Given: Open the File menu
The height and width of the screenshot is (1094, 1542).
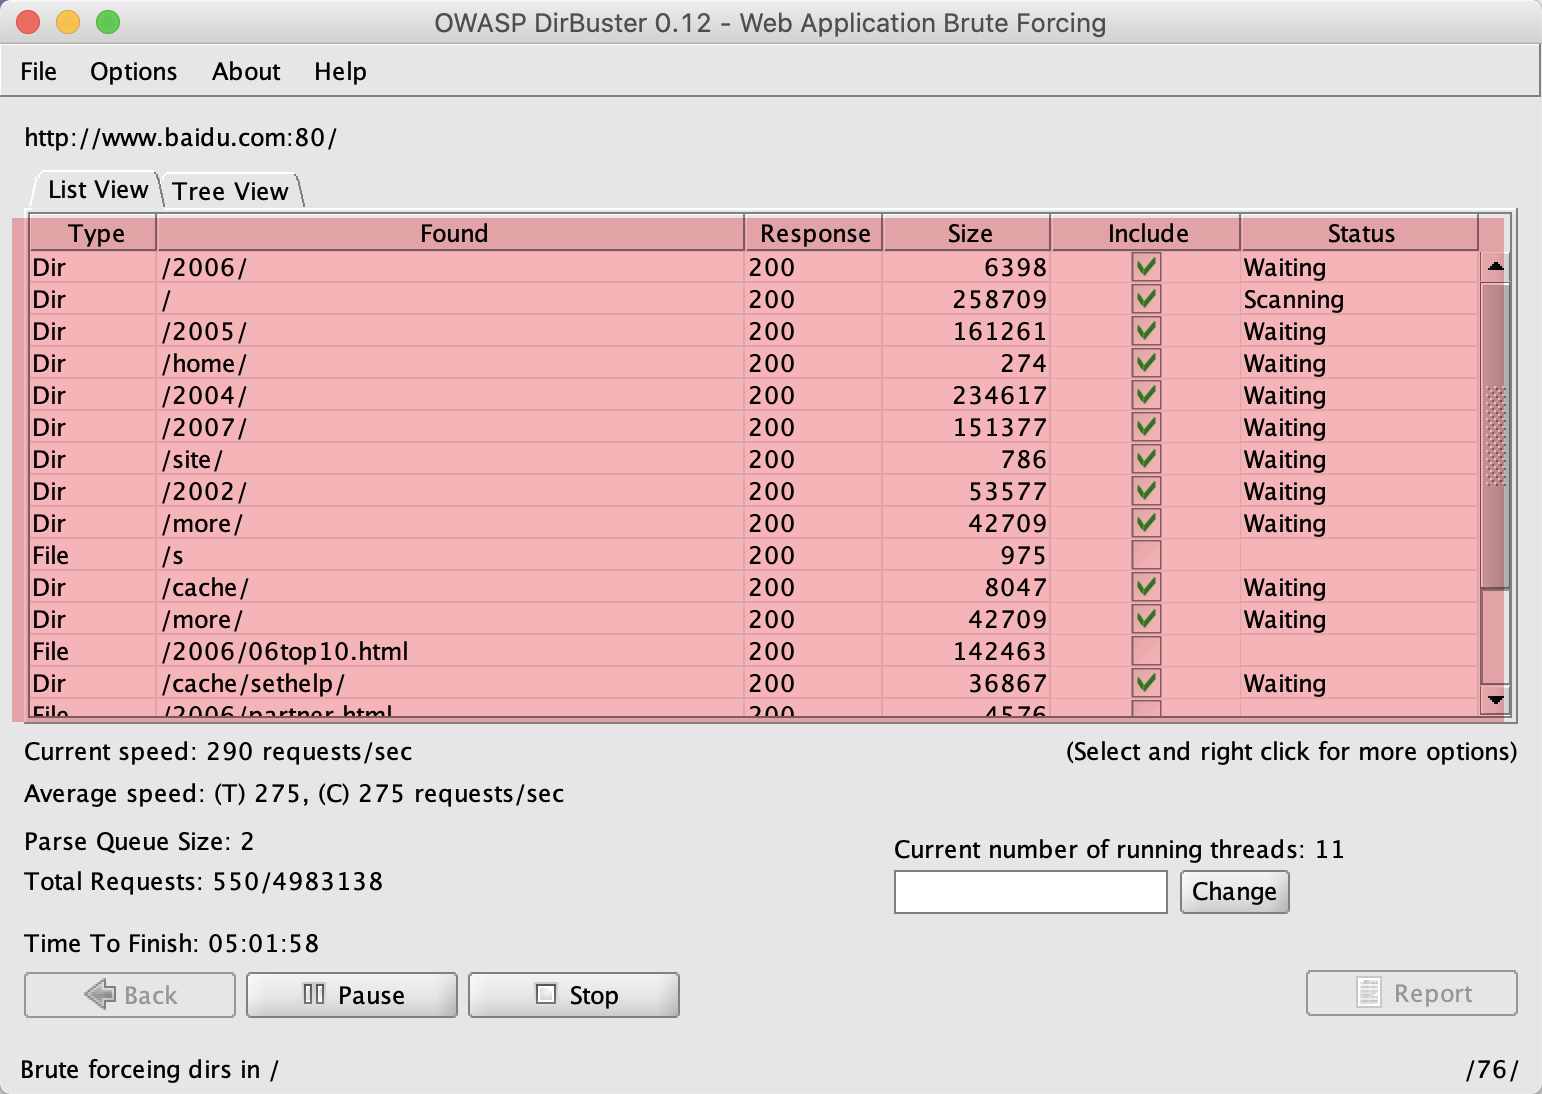Looking at the screenshot, I should [37, 71].
